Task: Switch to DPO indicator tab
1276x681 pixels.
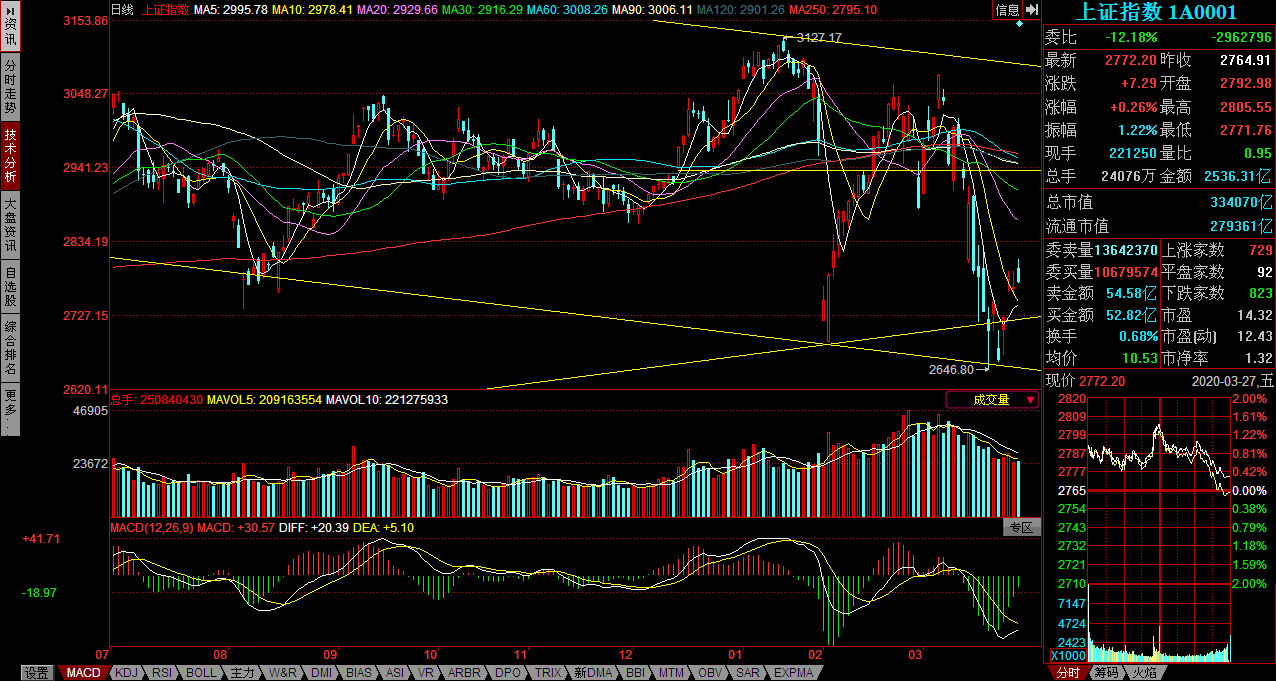Action: click(508, 673)
